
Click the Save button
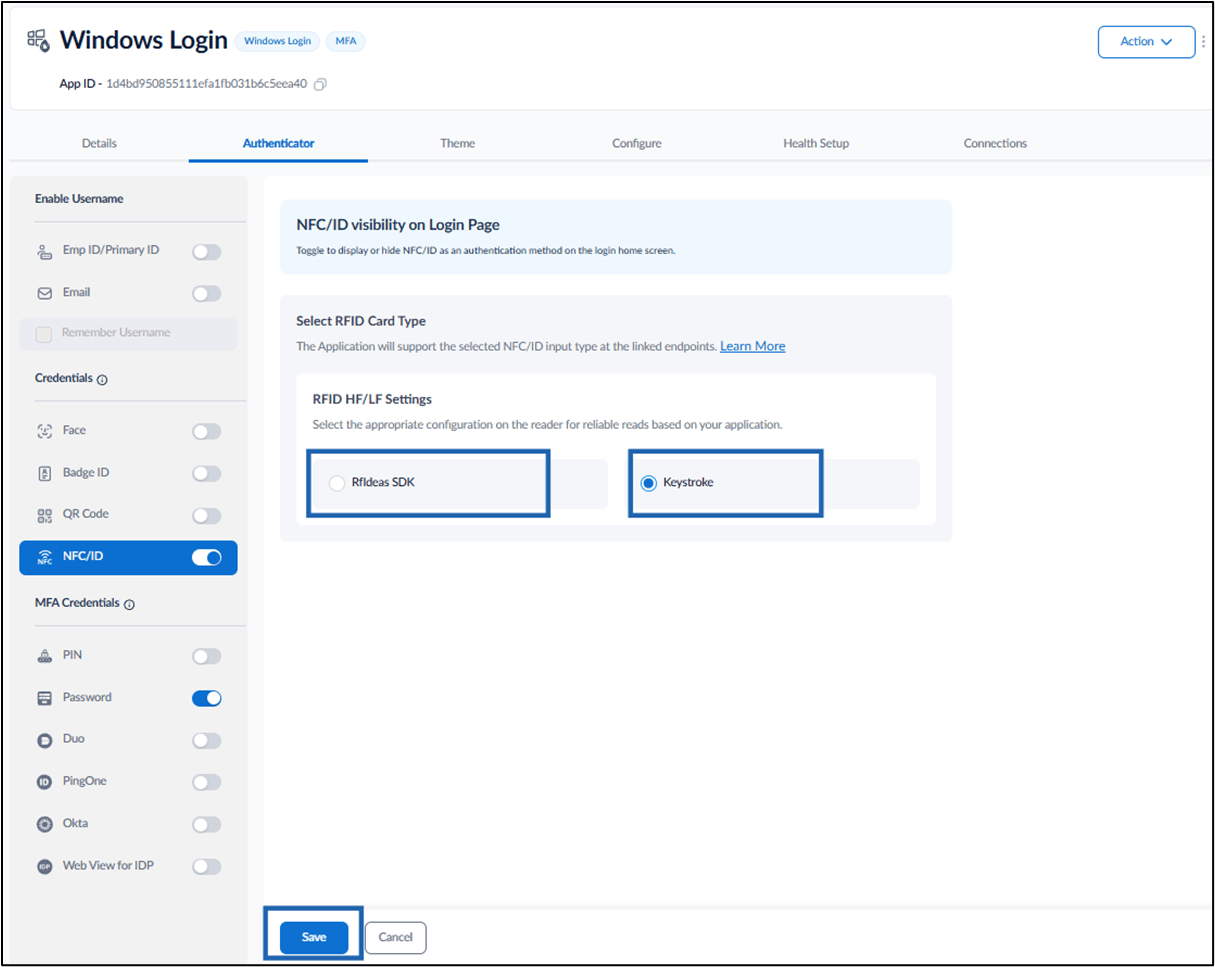(x=314, y=937)
